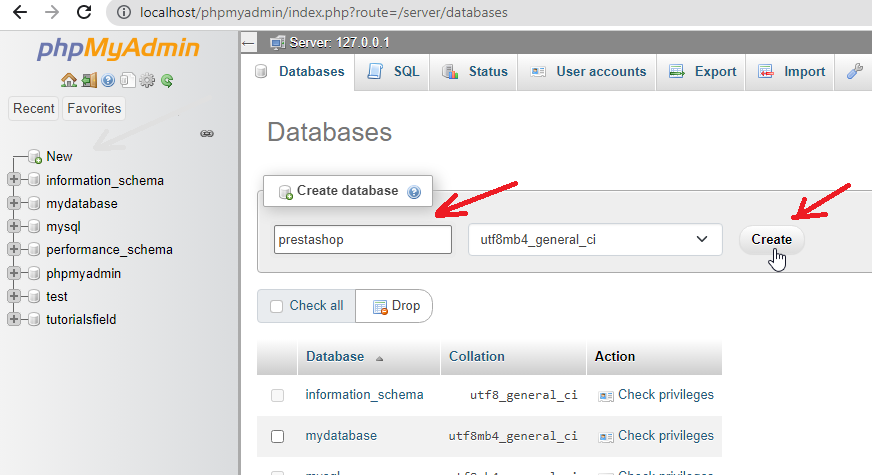This screenshot has width=872, height=475.
Task: Expand information_schema tree node
Action: pyautogui.click(x=14, y=180)
